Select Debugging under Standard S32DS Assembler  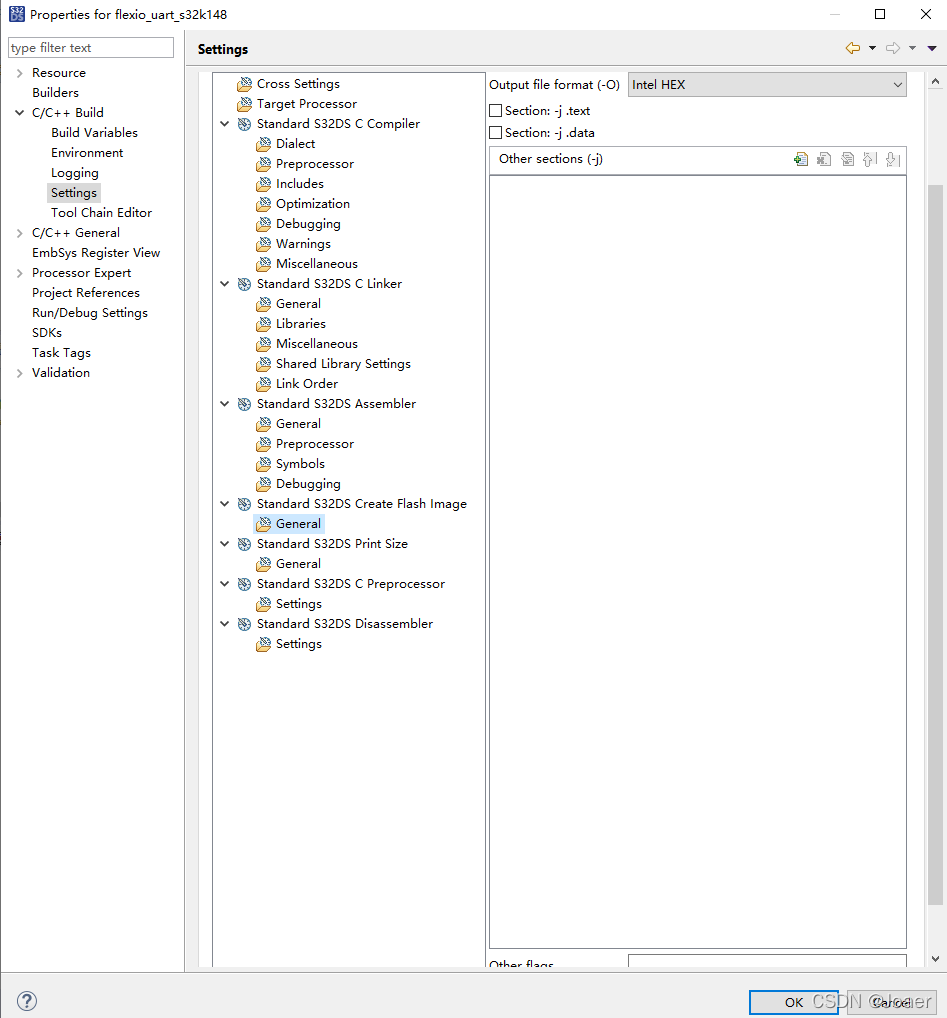point(308,484)
